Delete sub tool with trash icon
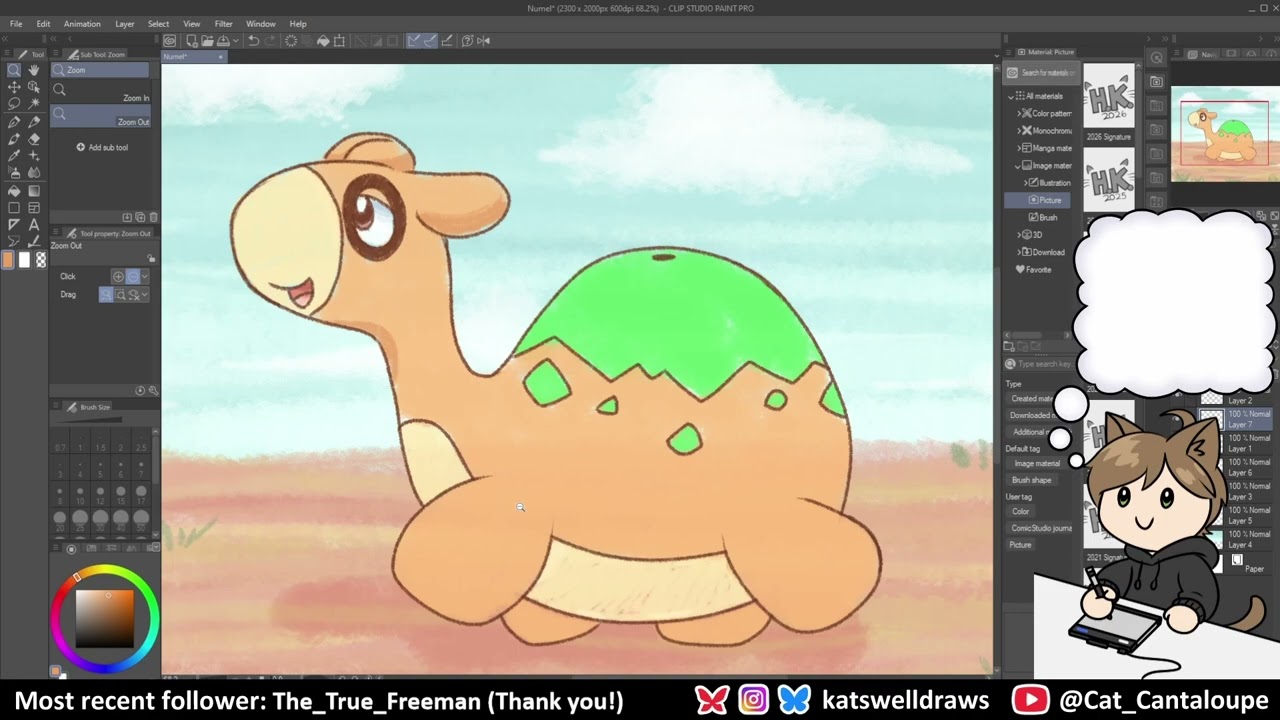Viewport: 1280px width, 720px height. [x=153, y=217]
